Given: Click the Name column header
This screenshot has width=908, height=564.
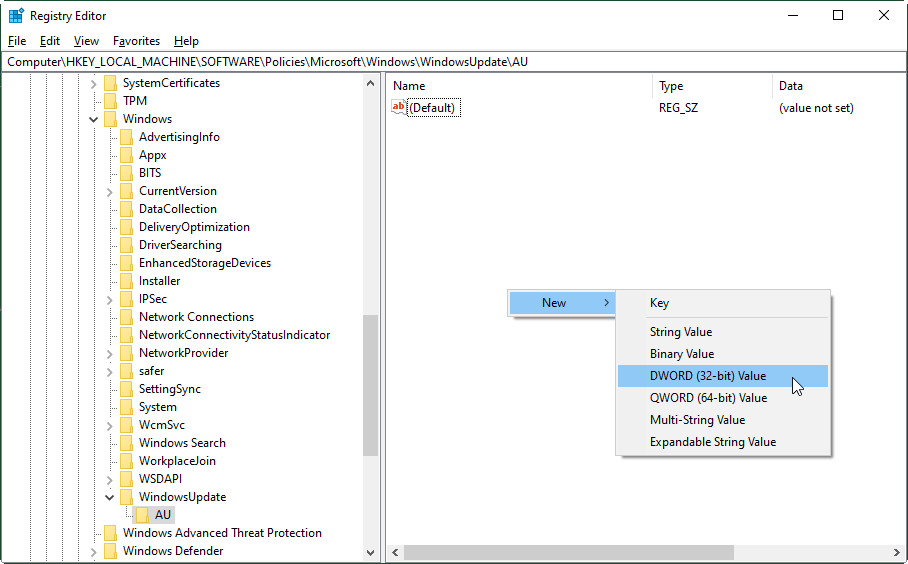Looking at the screenshot, I should [519, 86].
